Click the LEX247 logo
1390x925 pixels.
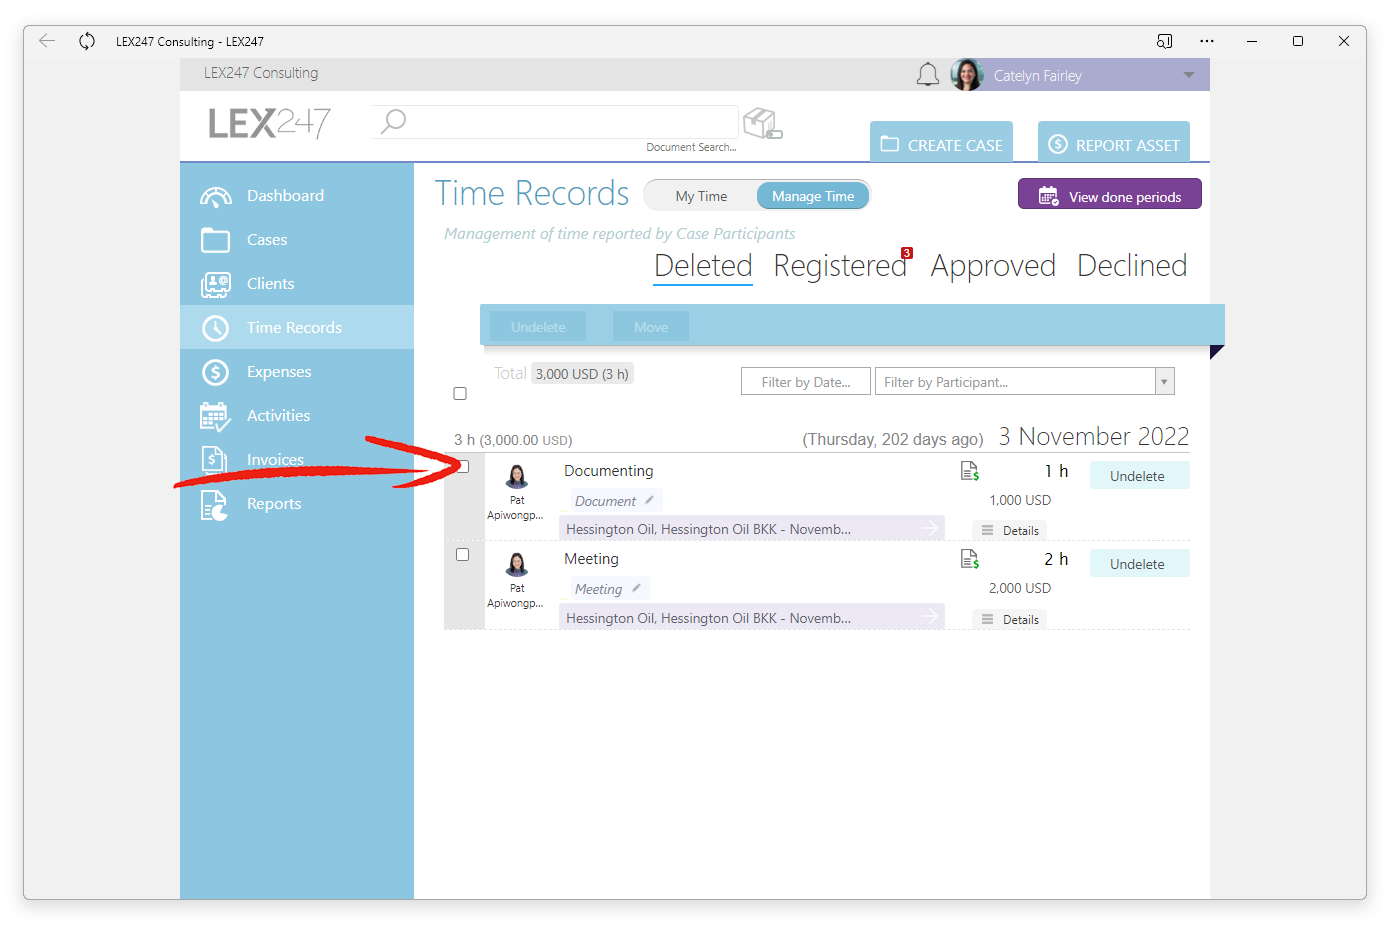click(x=269, y=124)
